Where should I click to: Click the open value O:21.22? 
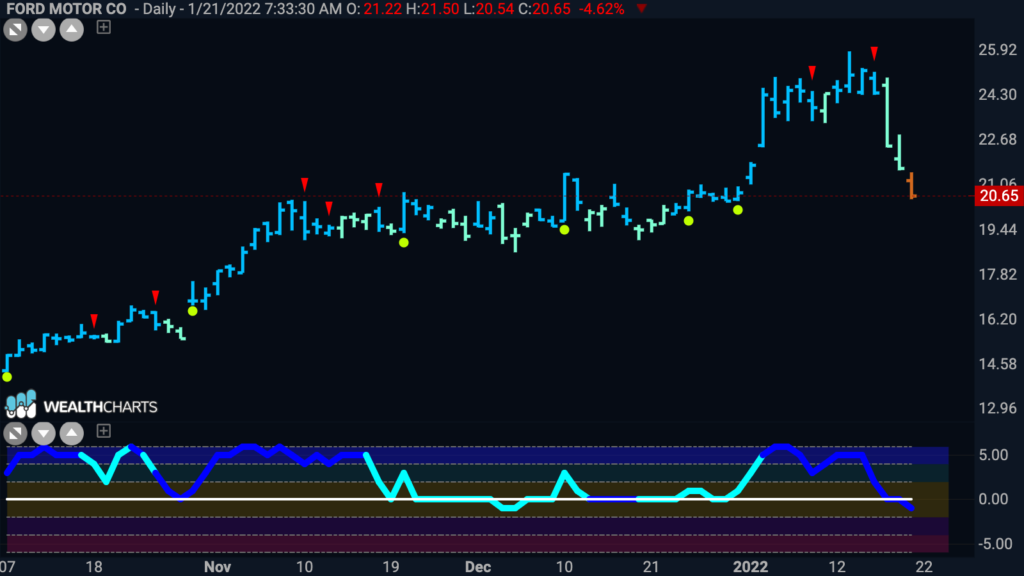pos(374,9)
